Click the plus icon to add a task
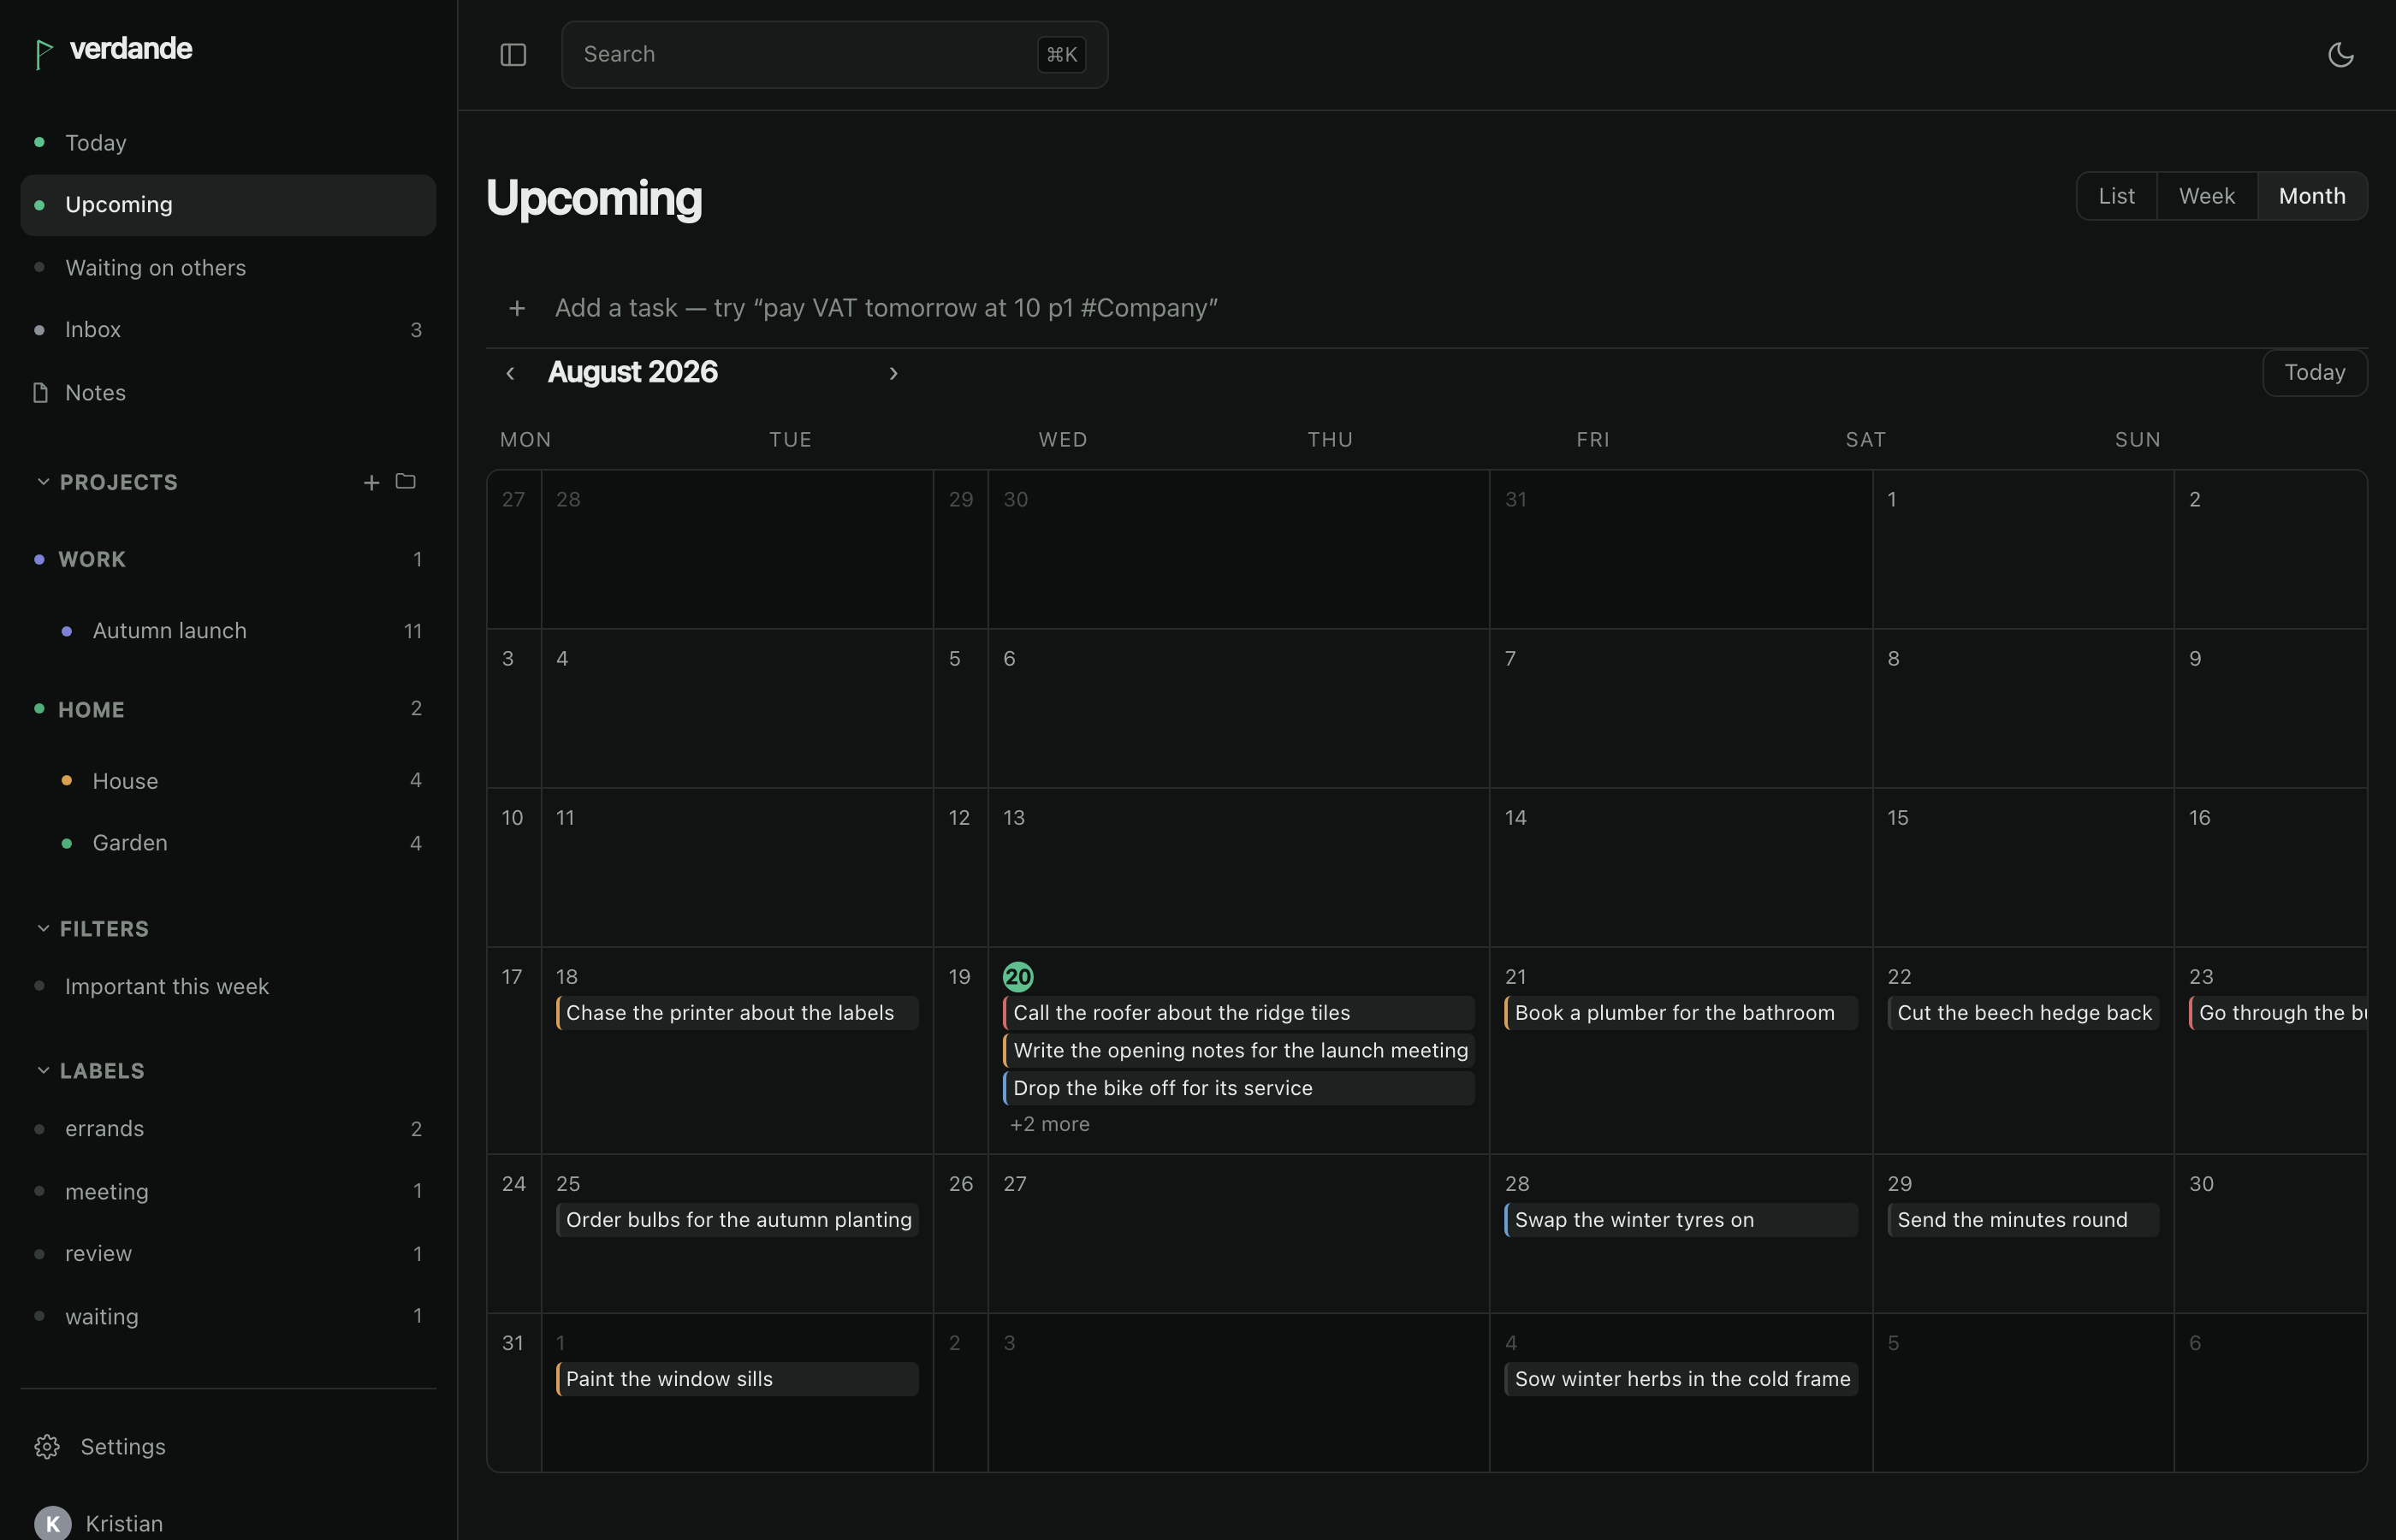The width and height of the screenshot is (2396, 1540). tap(517, 308)
